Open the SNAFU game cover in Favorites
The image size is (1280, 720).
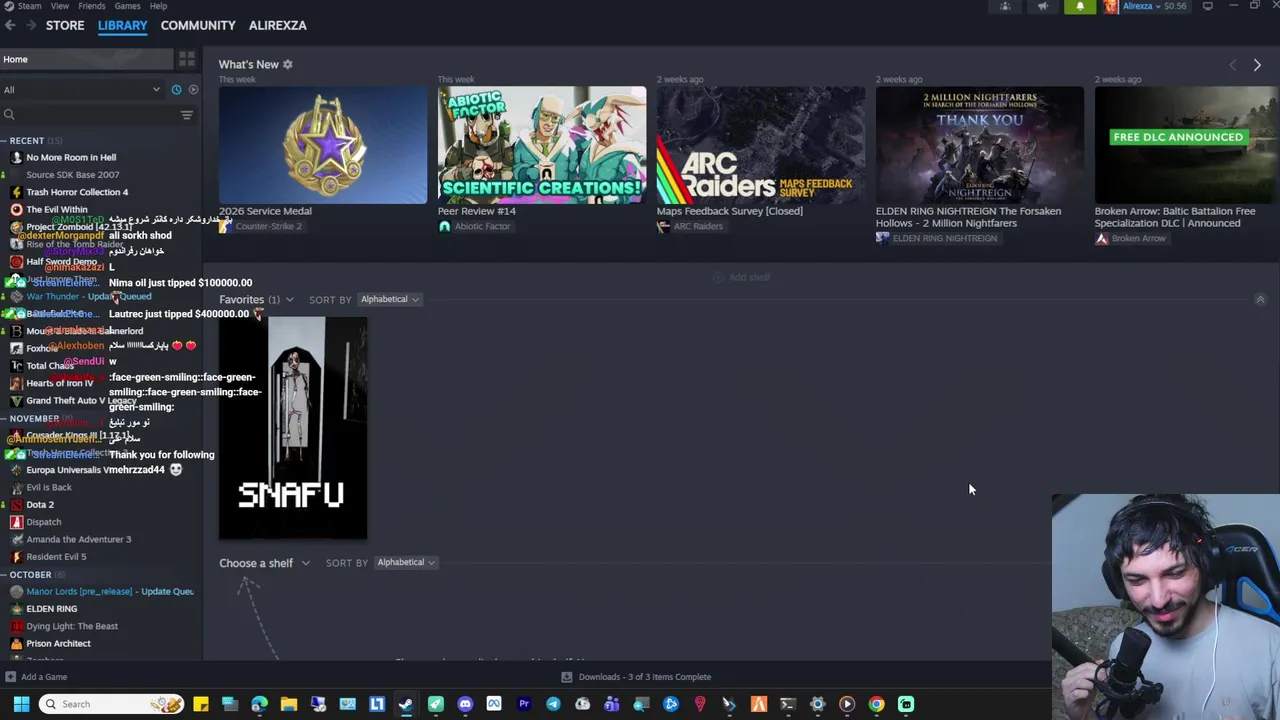(x=293, y=428)
